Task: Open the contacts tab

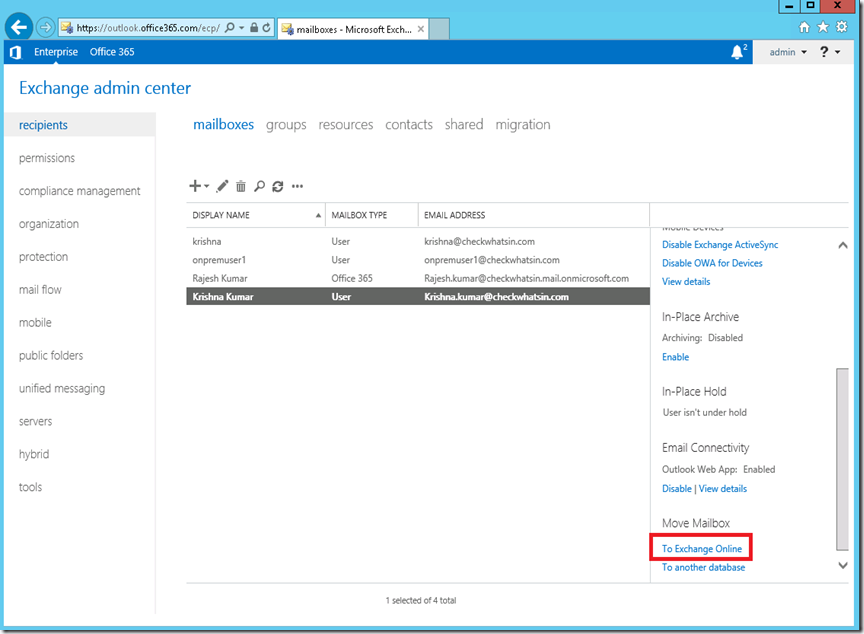Action: coord(409,124)
